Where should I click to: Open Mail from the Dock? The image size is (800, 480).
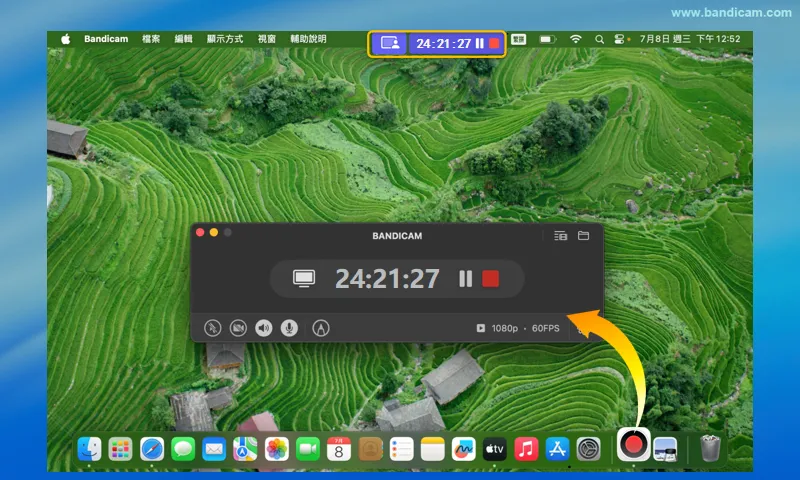214,449
